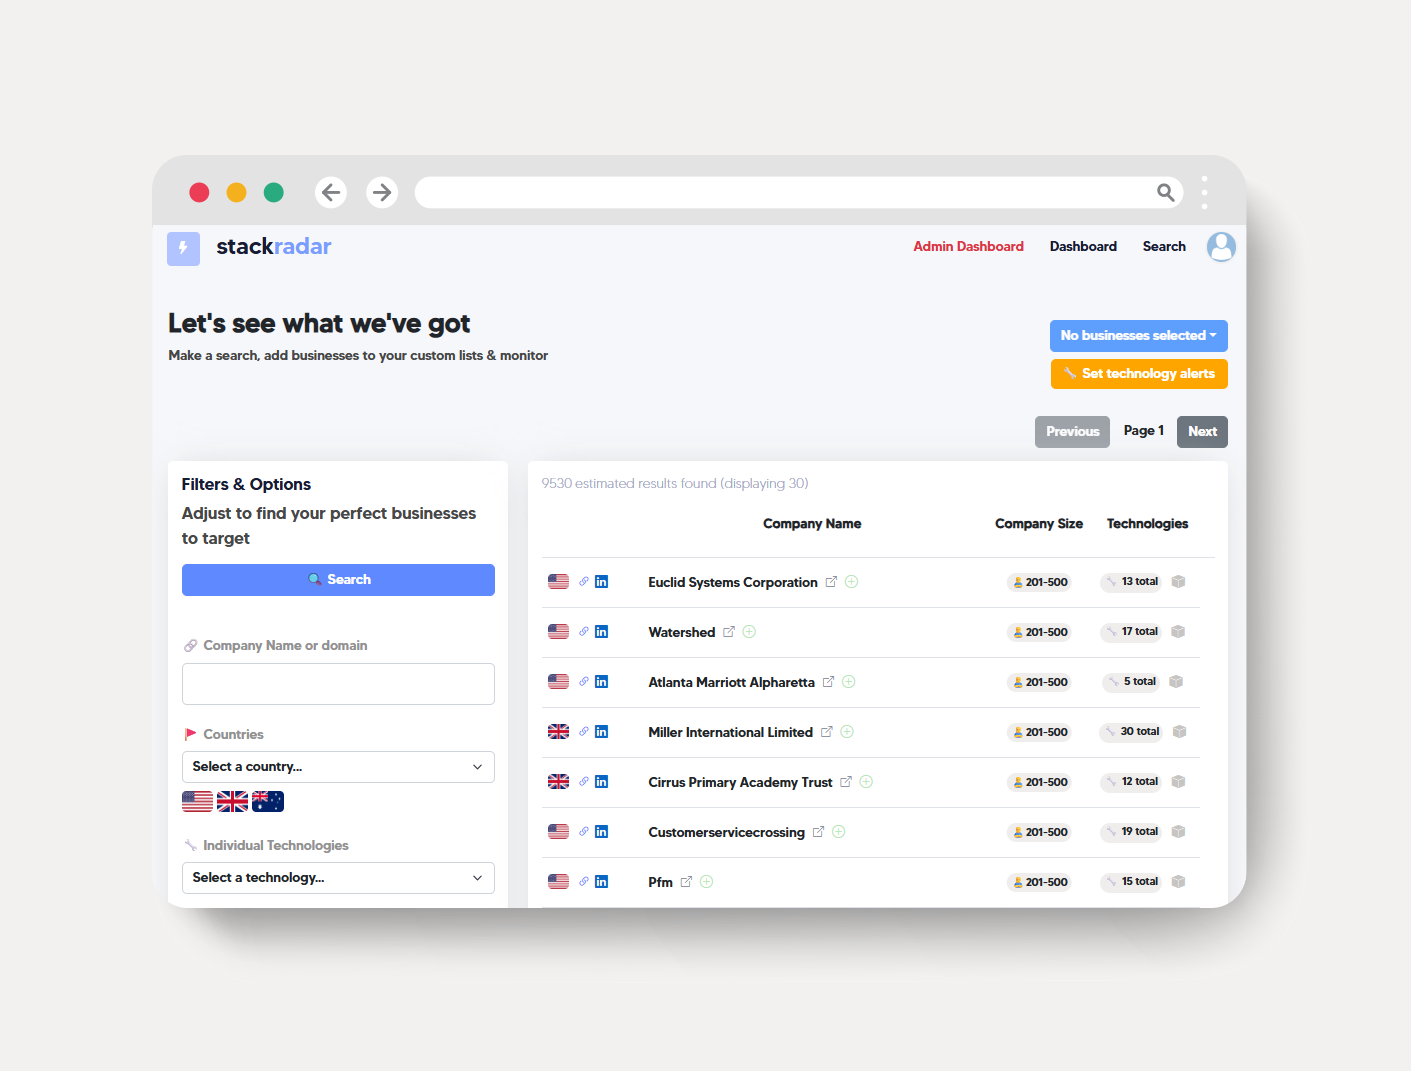This screenshot has height=1071, width=1411.
Task: Click Cirrus Primary Academy Trust name
Action: (740, 782)
